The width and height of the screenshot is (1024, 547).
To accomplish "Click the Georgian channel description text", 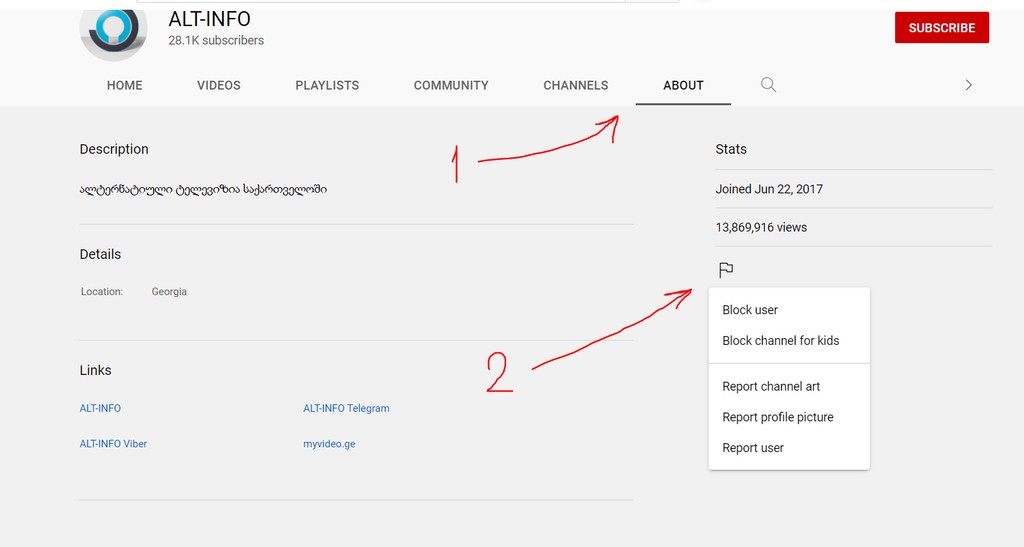I will coord(203,190).
